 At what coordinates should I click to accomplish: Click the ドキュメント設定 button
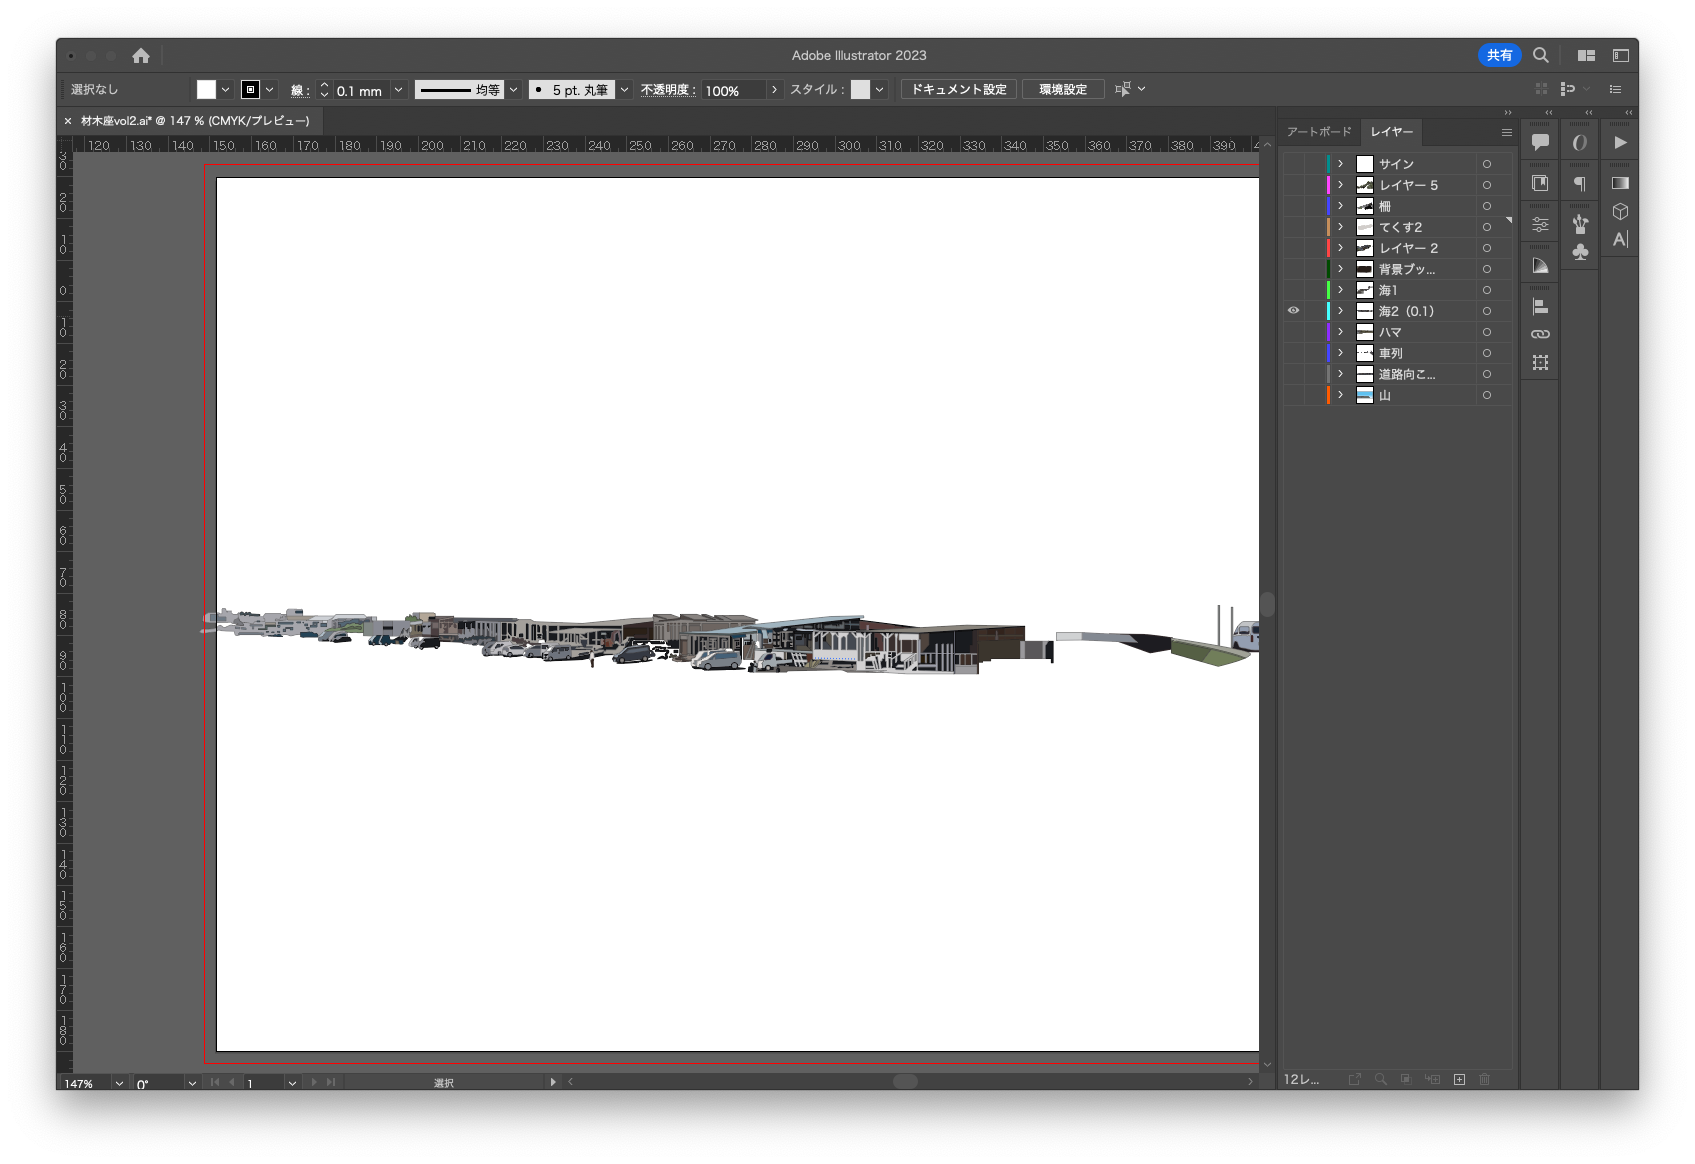958,90
